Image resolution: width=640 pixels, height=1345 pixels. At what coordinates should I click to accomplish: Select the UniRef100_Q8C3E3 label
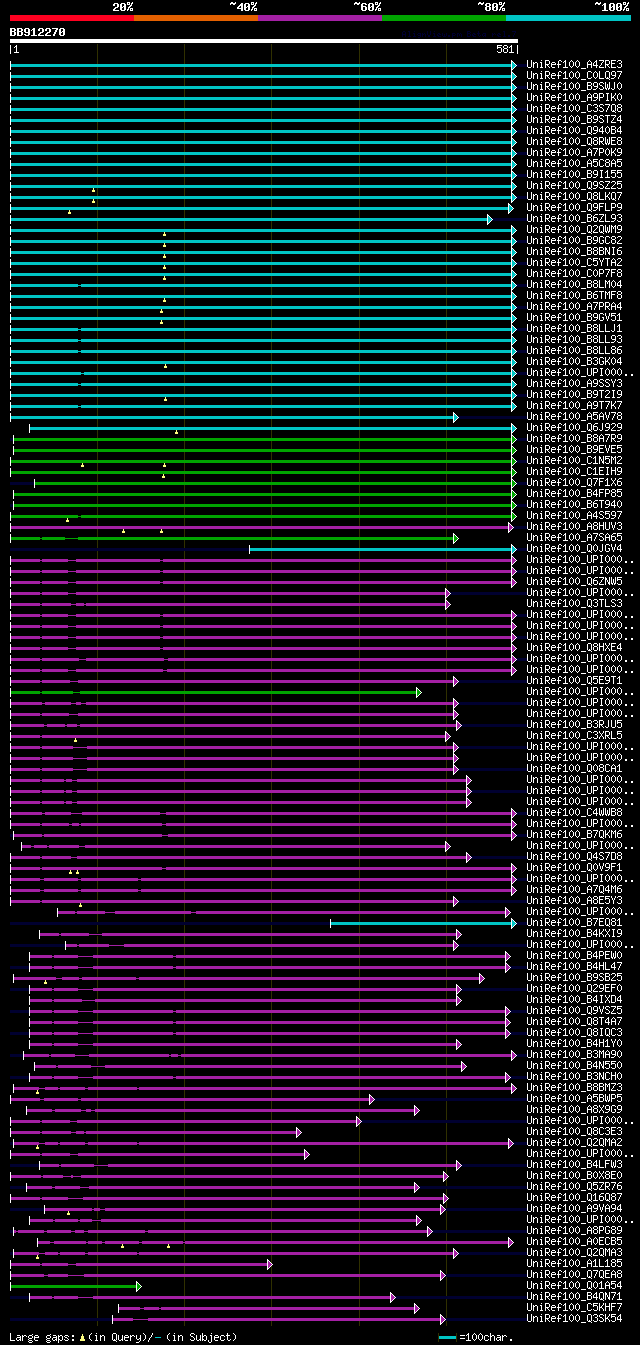pos(574,1131)
